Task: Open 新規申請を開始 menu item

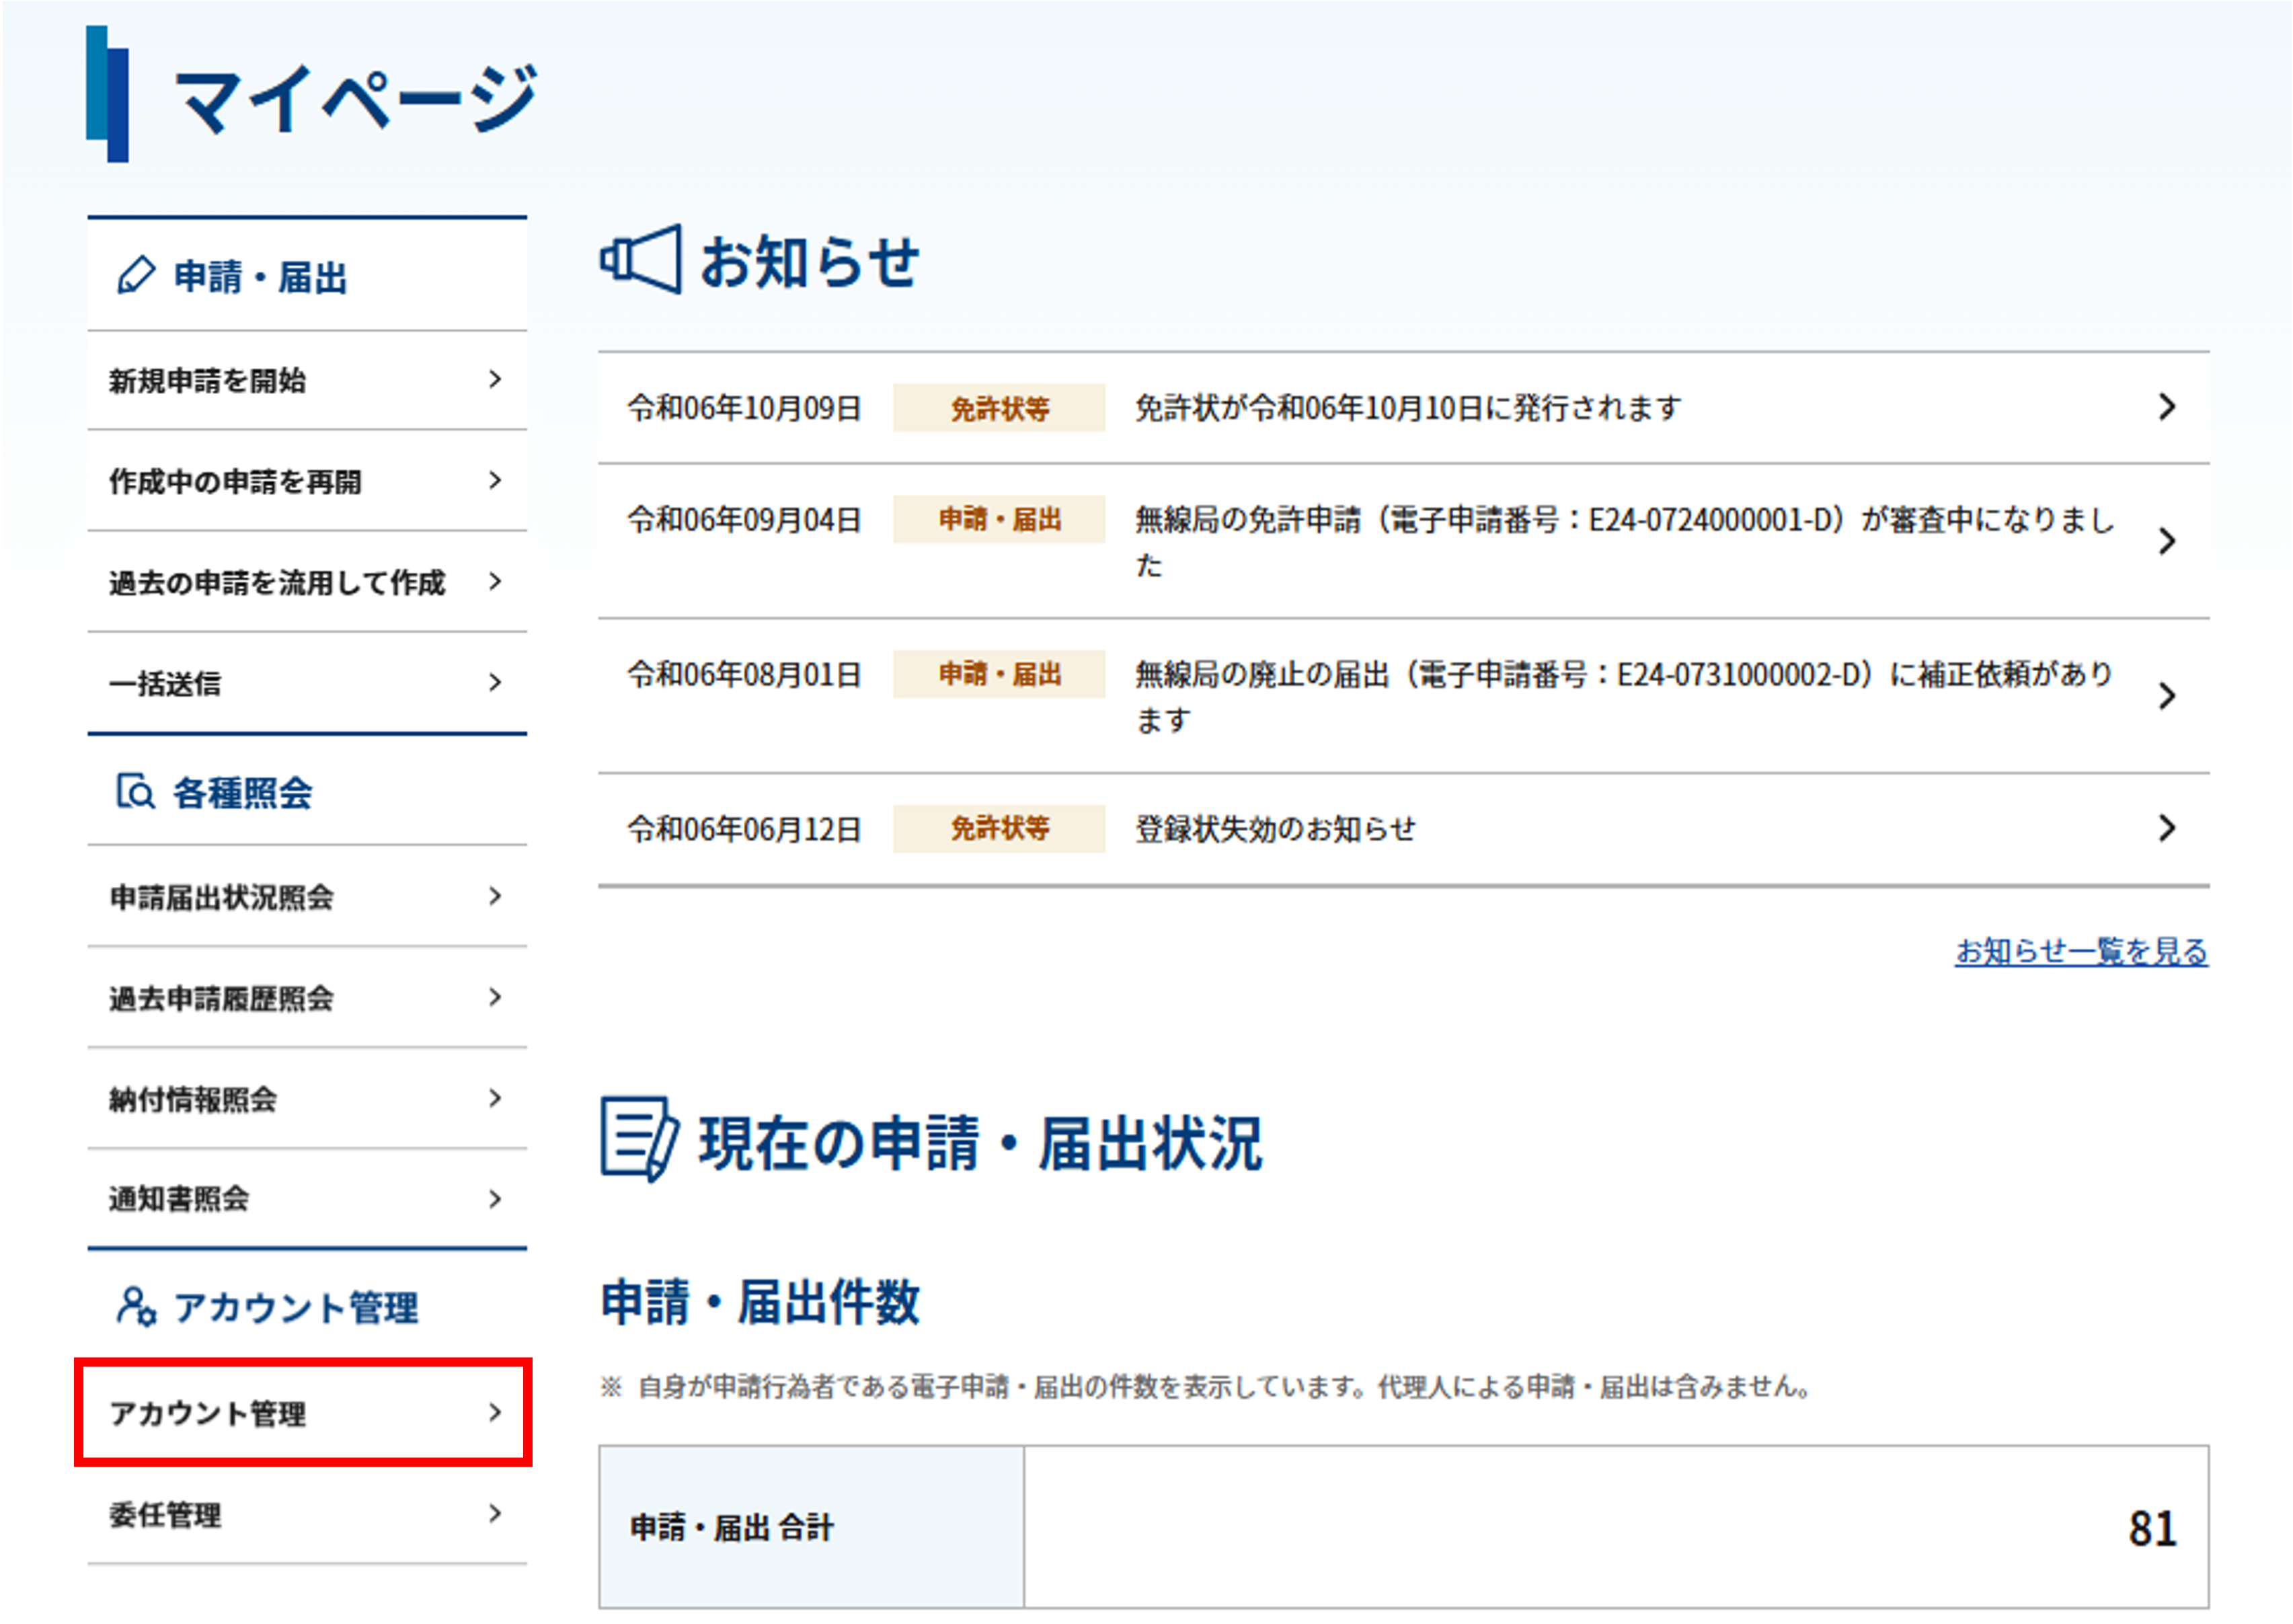Action: point(307,380)
